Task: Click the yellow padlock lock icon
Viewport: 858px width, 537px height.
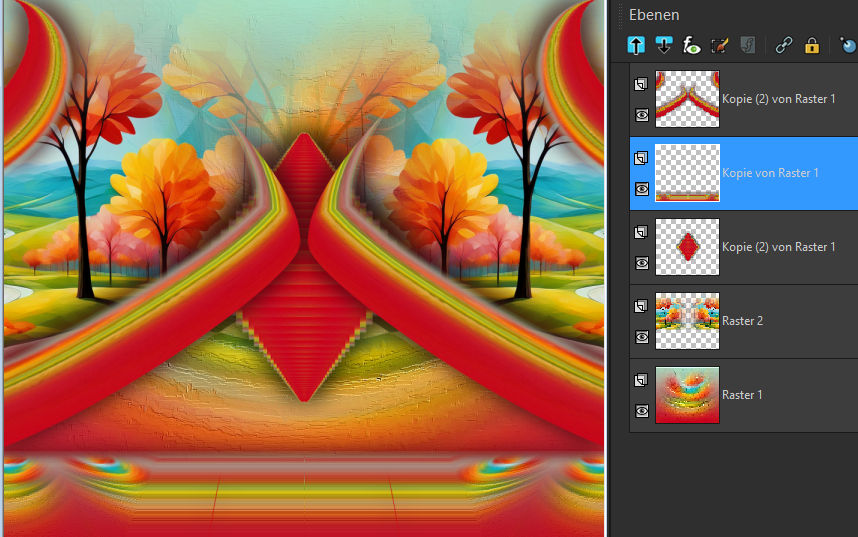Action: [x=812, y=45]
